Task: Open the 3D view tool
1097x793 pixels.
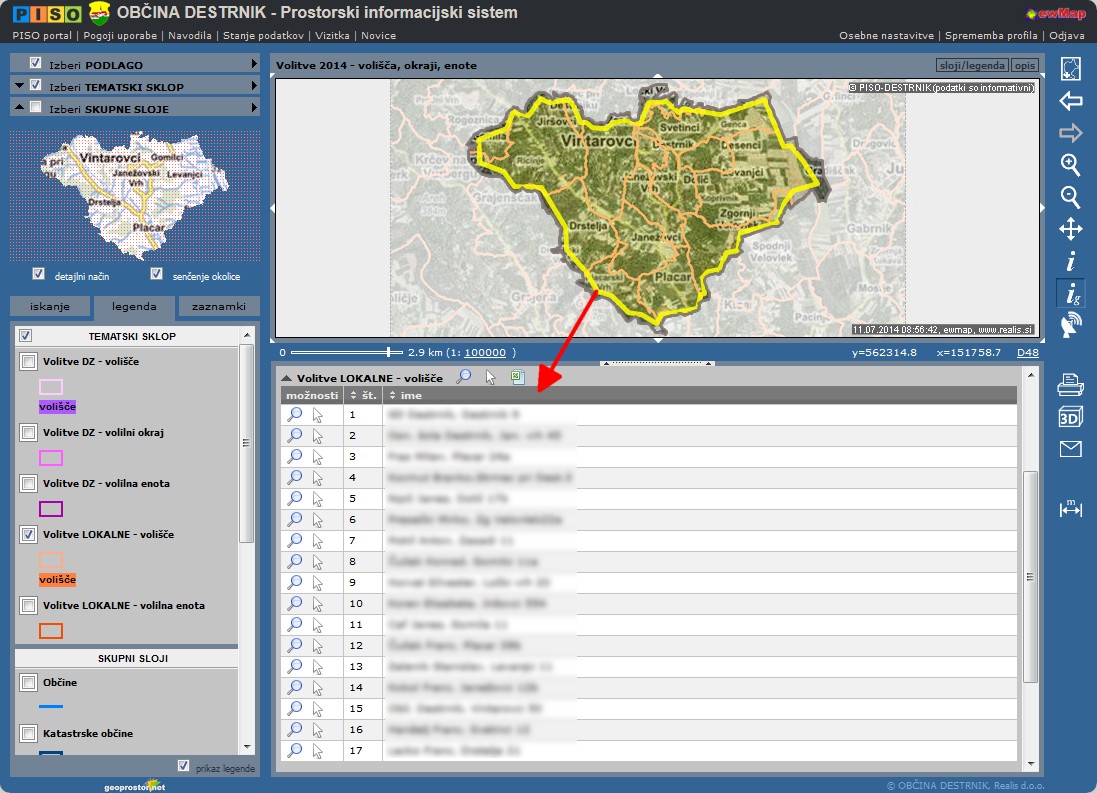Action: tap(1070, 417)
